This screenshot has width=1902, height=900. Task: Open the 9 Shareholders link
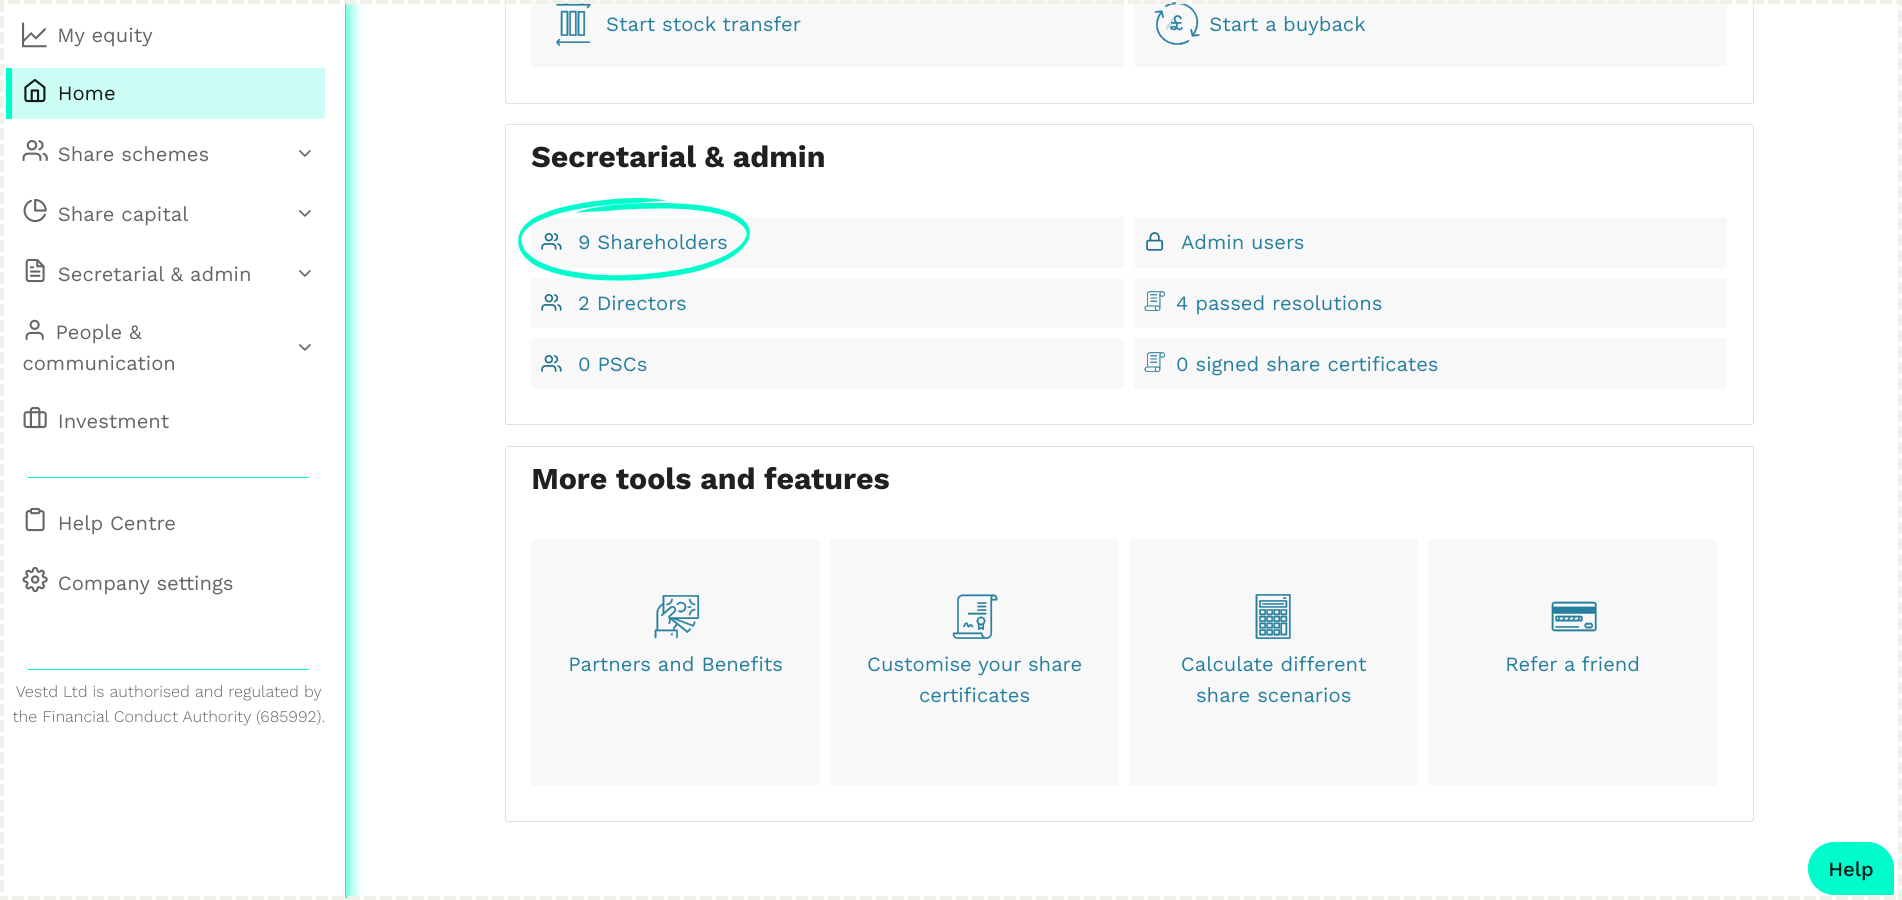(x=652, y=242)
